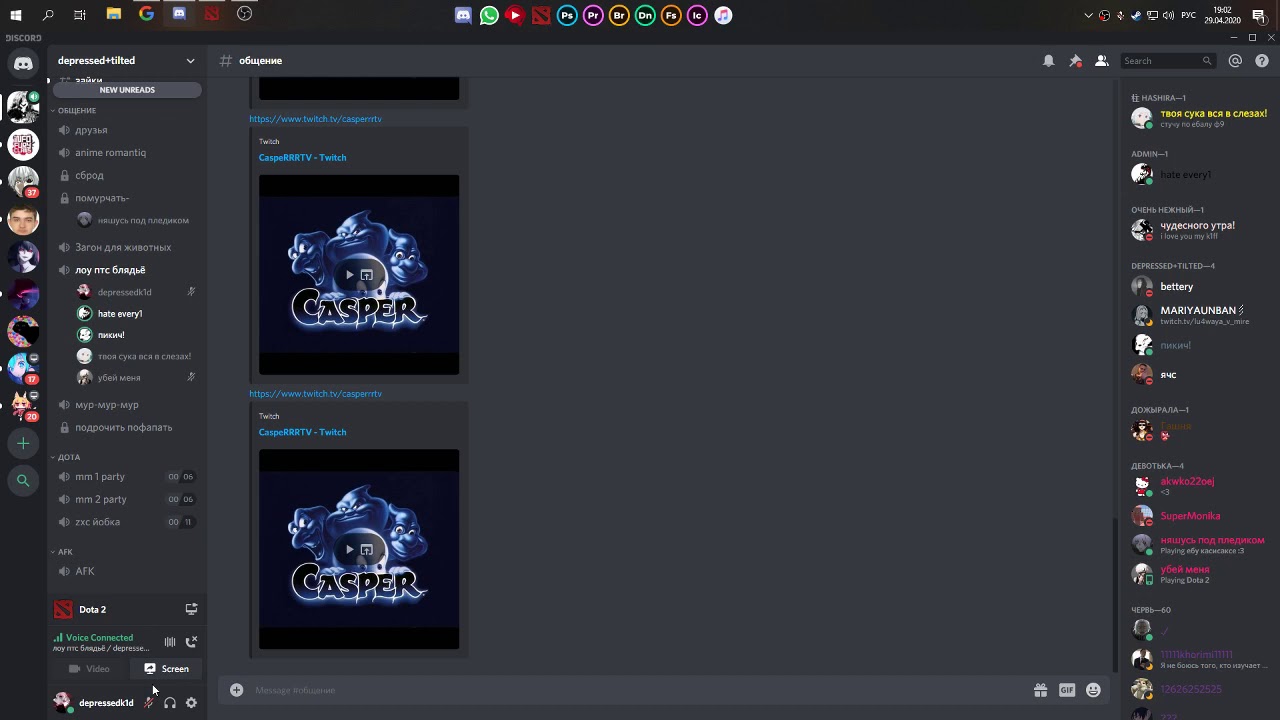This screenshot has height=720, width=1280.
Task: Open depressed+tilted server dropdown menu
Action: (x=127, y=61)
